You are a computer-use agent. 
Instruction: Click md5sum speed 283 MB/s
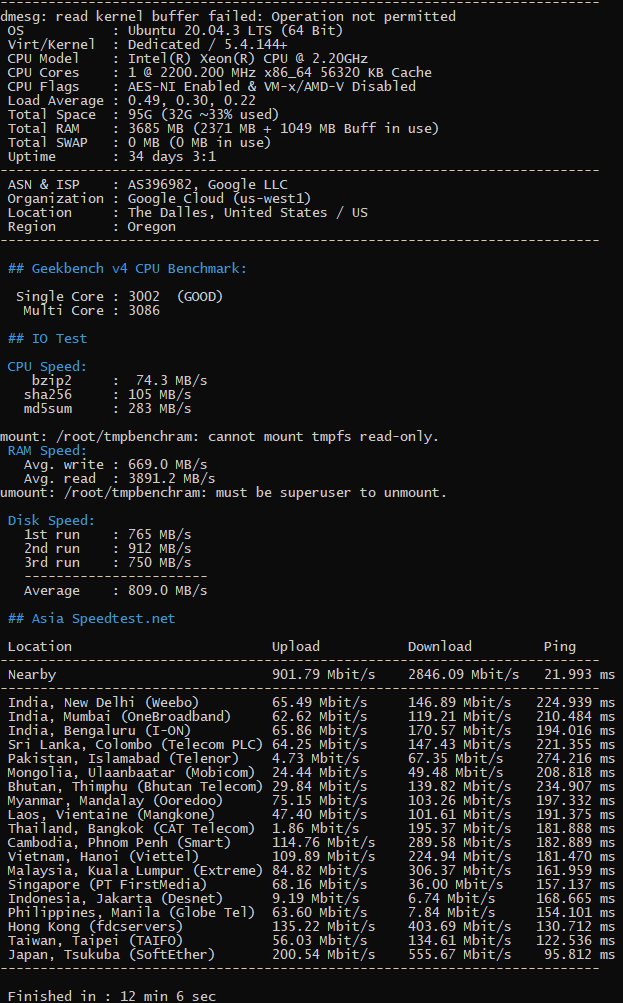coord(160,409)
